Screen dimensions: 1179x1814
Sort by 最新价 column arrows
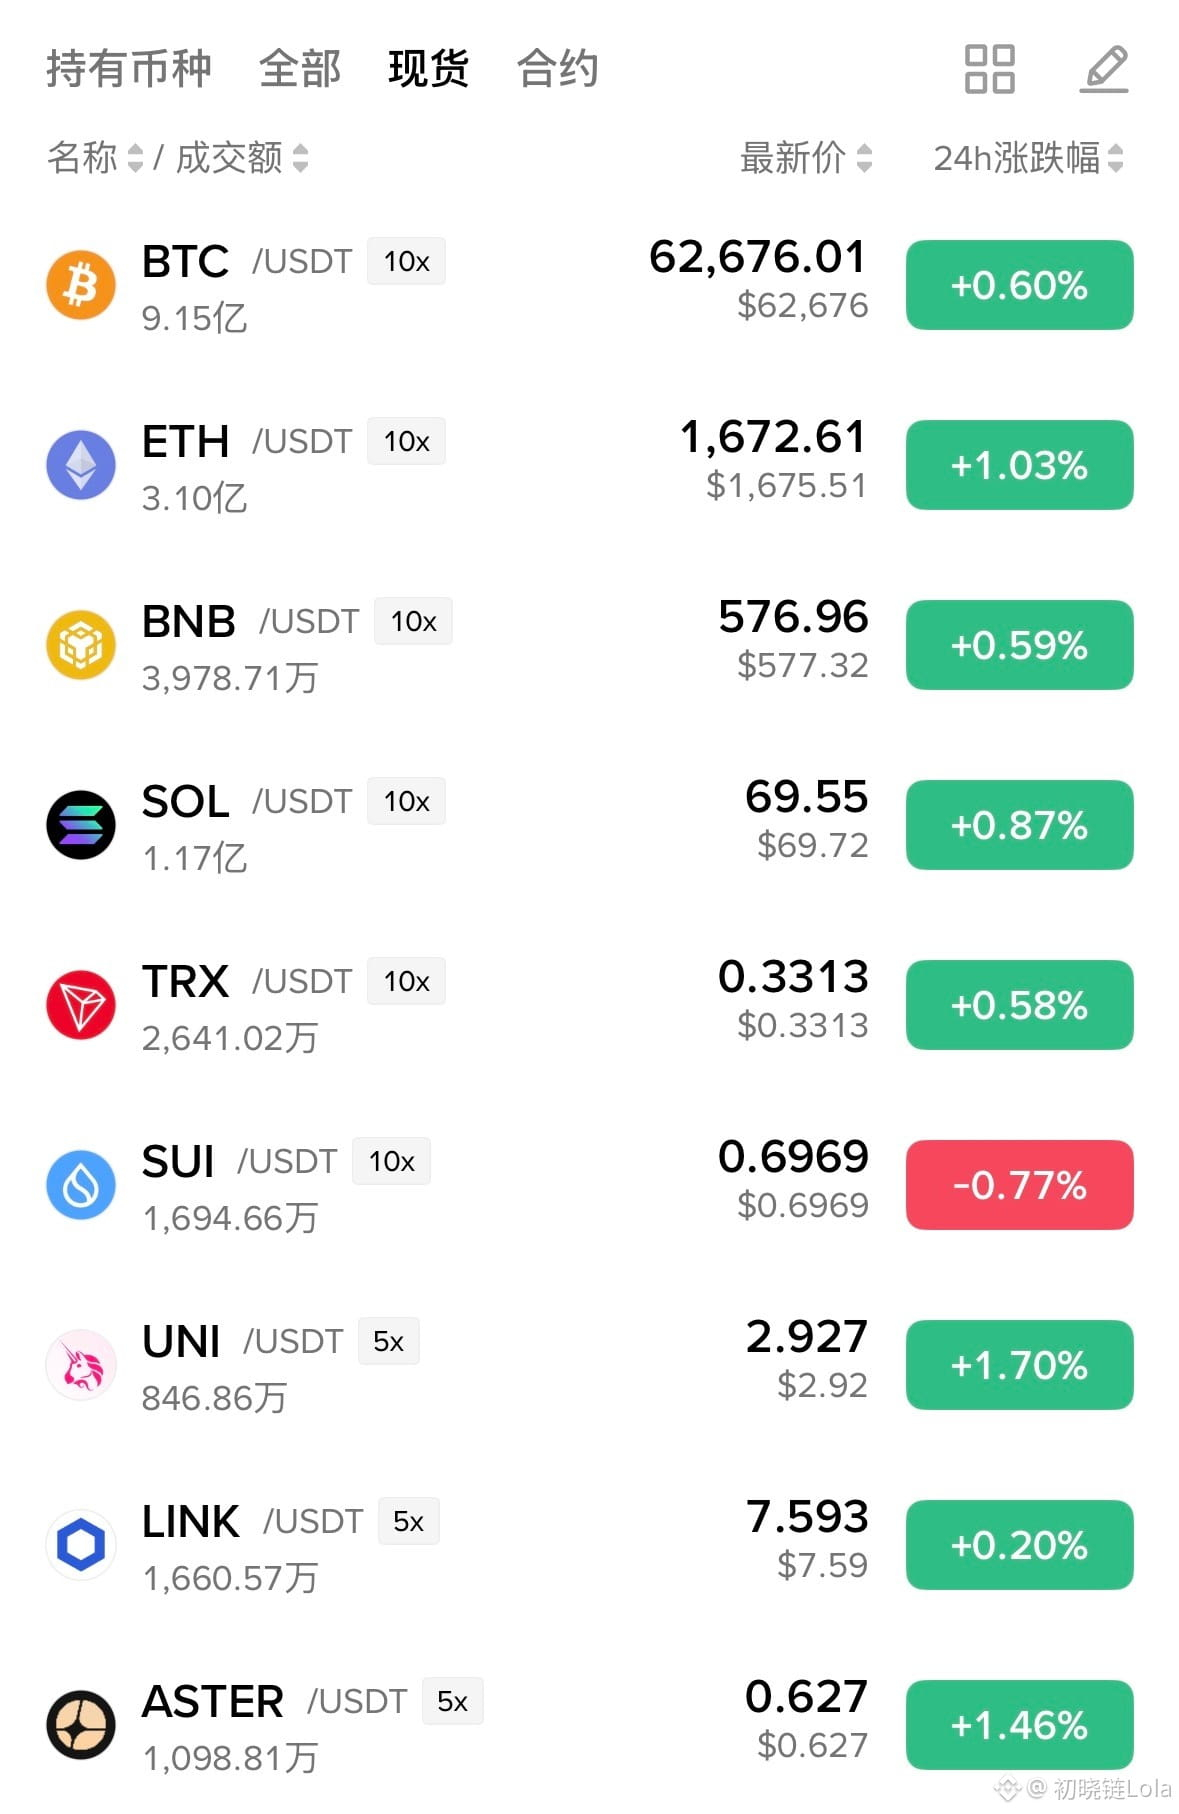pyautogui.click(x=864, y=158)
